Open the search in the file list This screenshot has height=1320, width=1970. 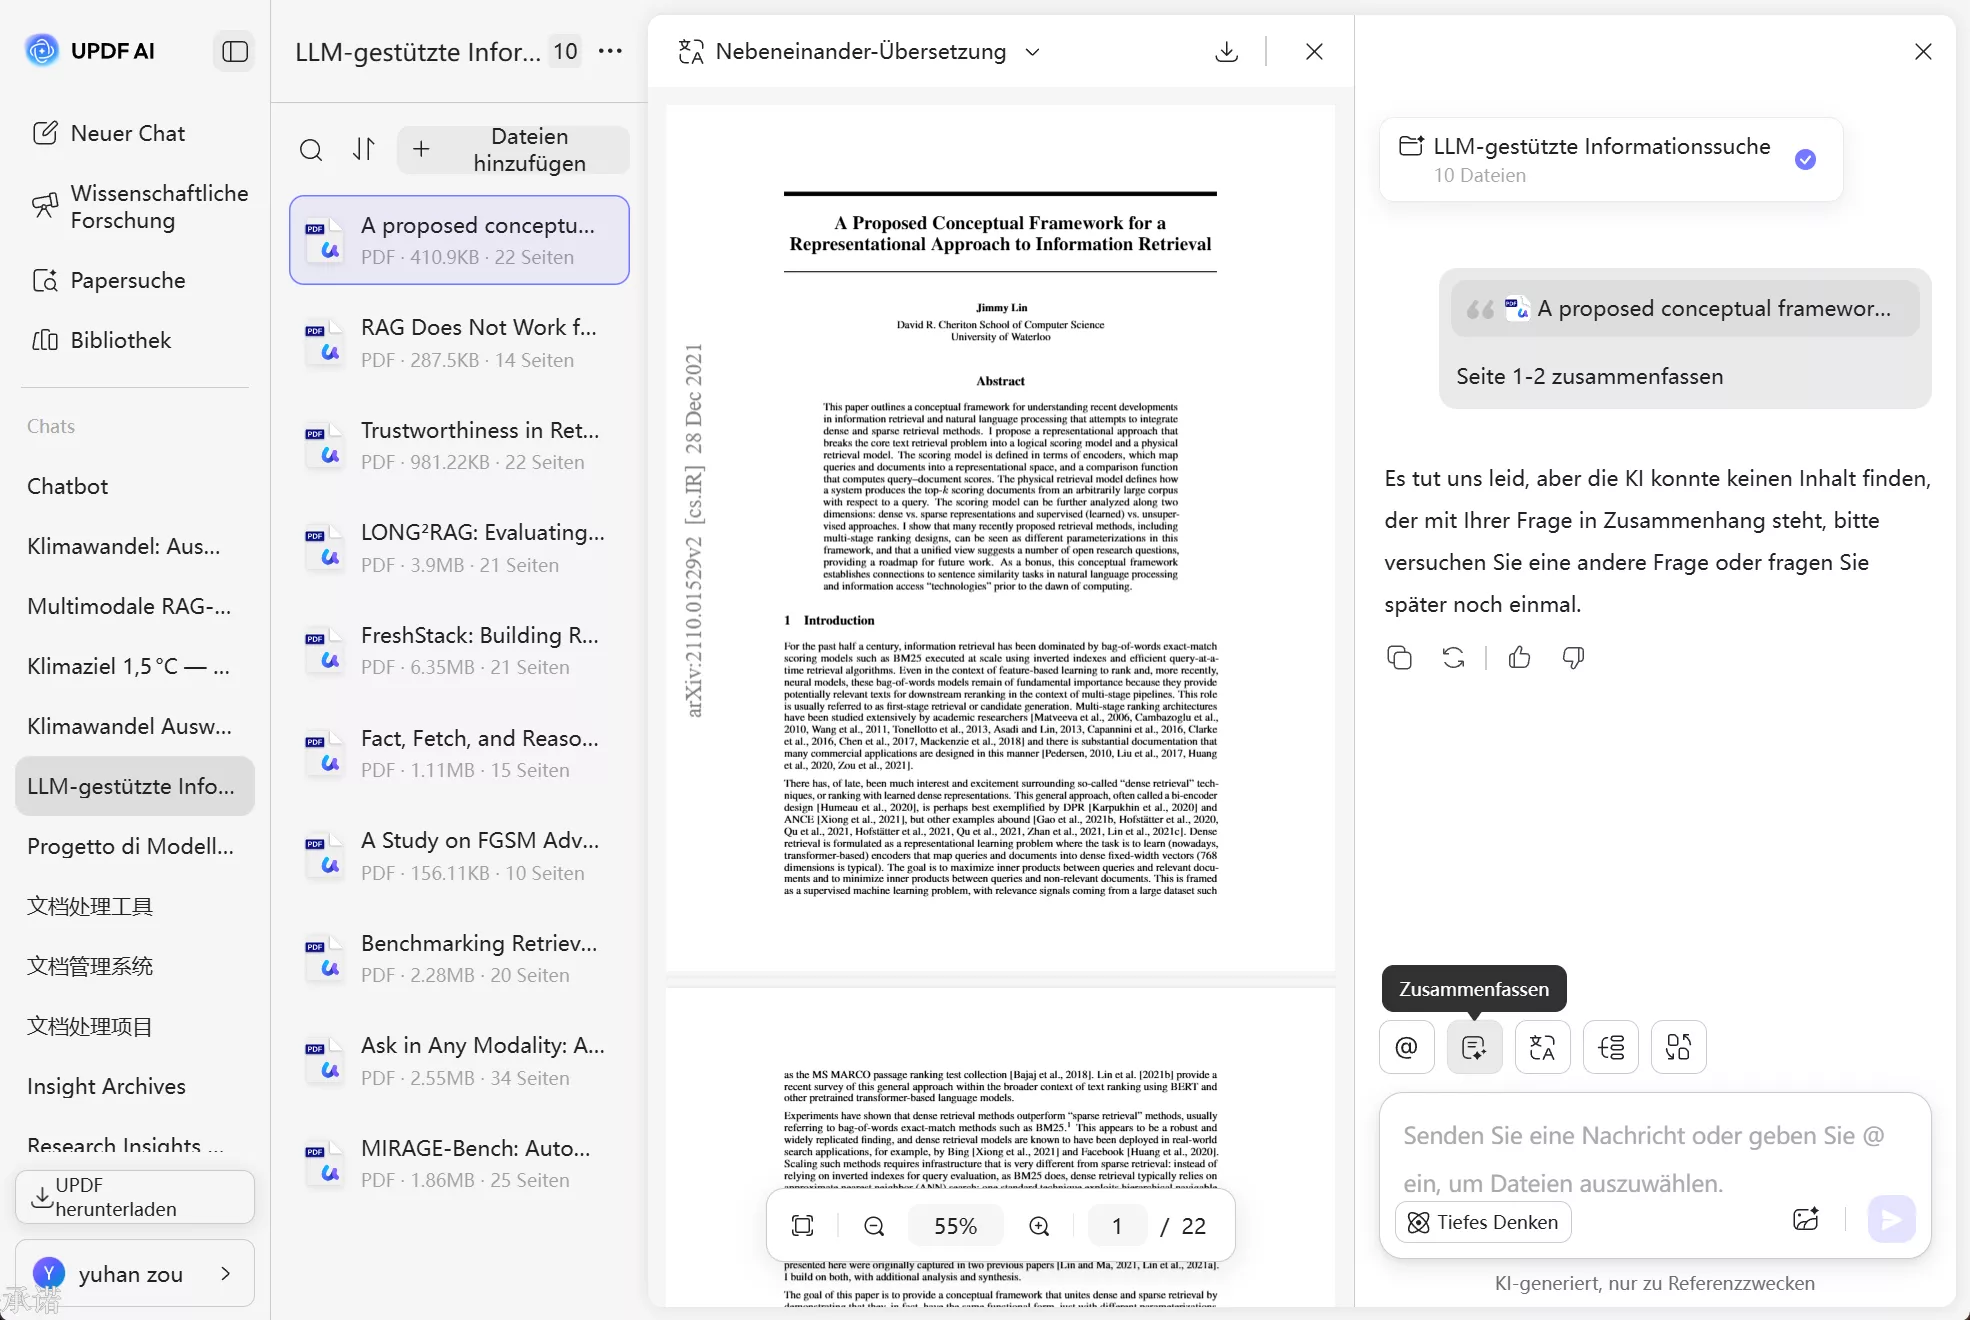(311, 150)
